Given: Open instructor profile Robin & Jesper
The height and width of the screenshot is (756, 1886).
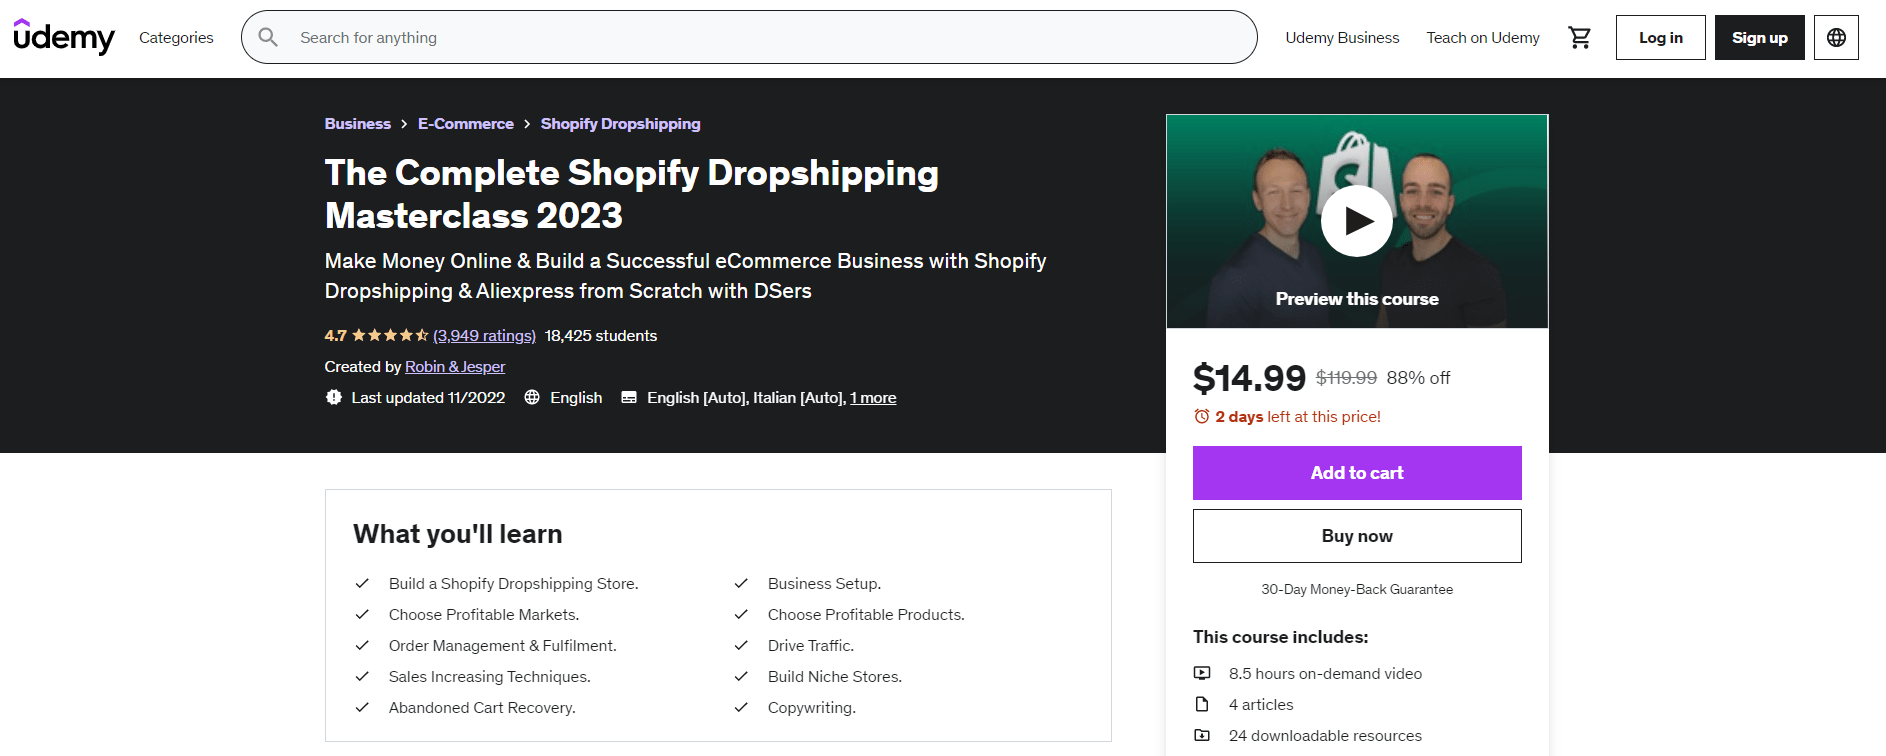Looking at the screenshot, I should pyautogui.click(x=455, y=366).
